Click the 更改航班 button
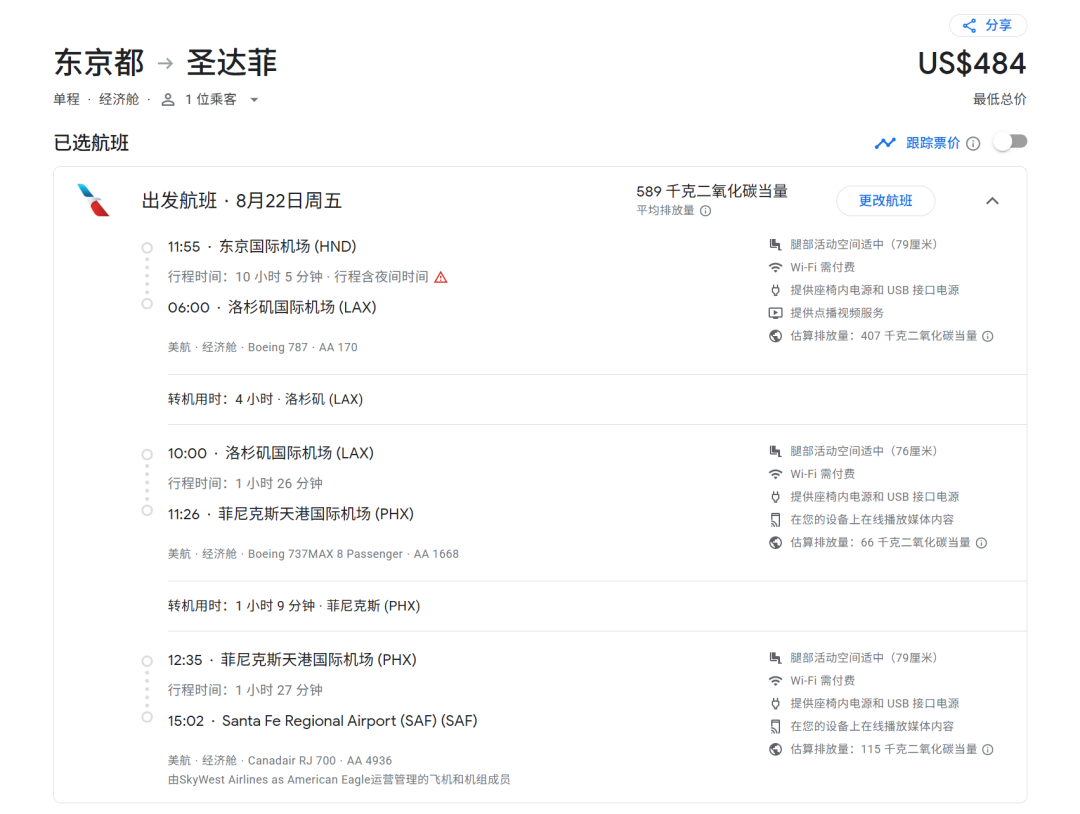1080x814 pixels. coord(885,201)
